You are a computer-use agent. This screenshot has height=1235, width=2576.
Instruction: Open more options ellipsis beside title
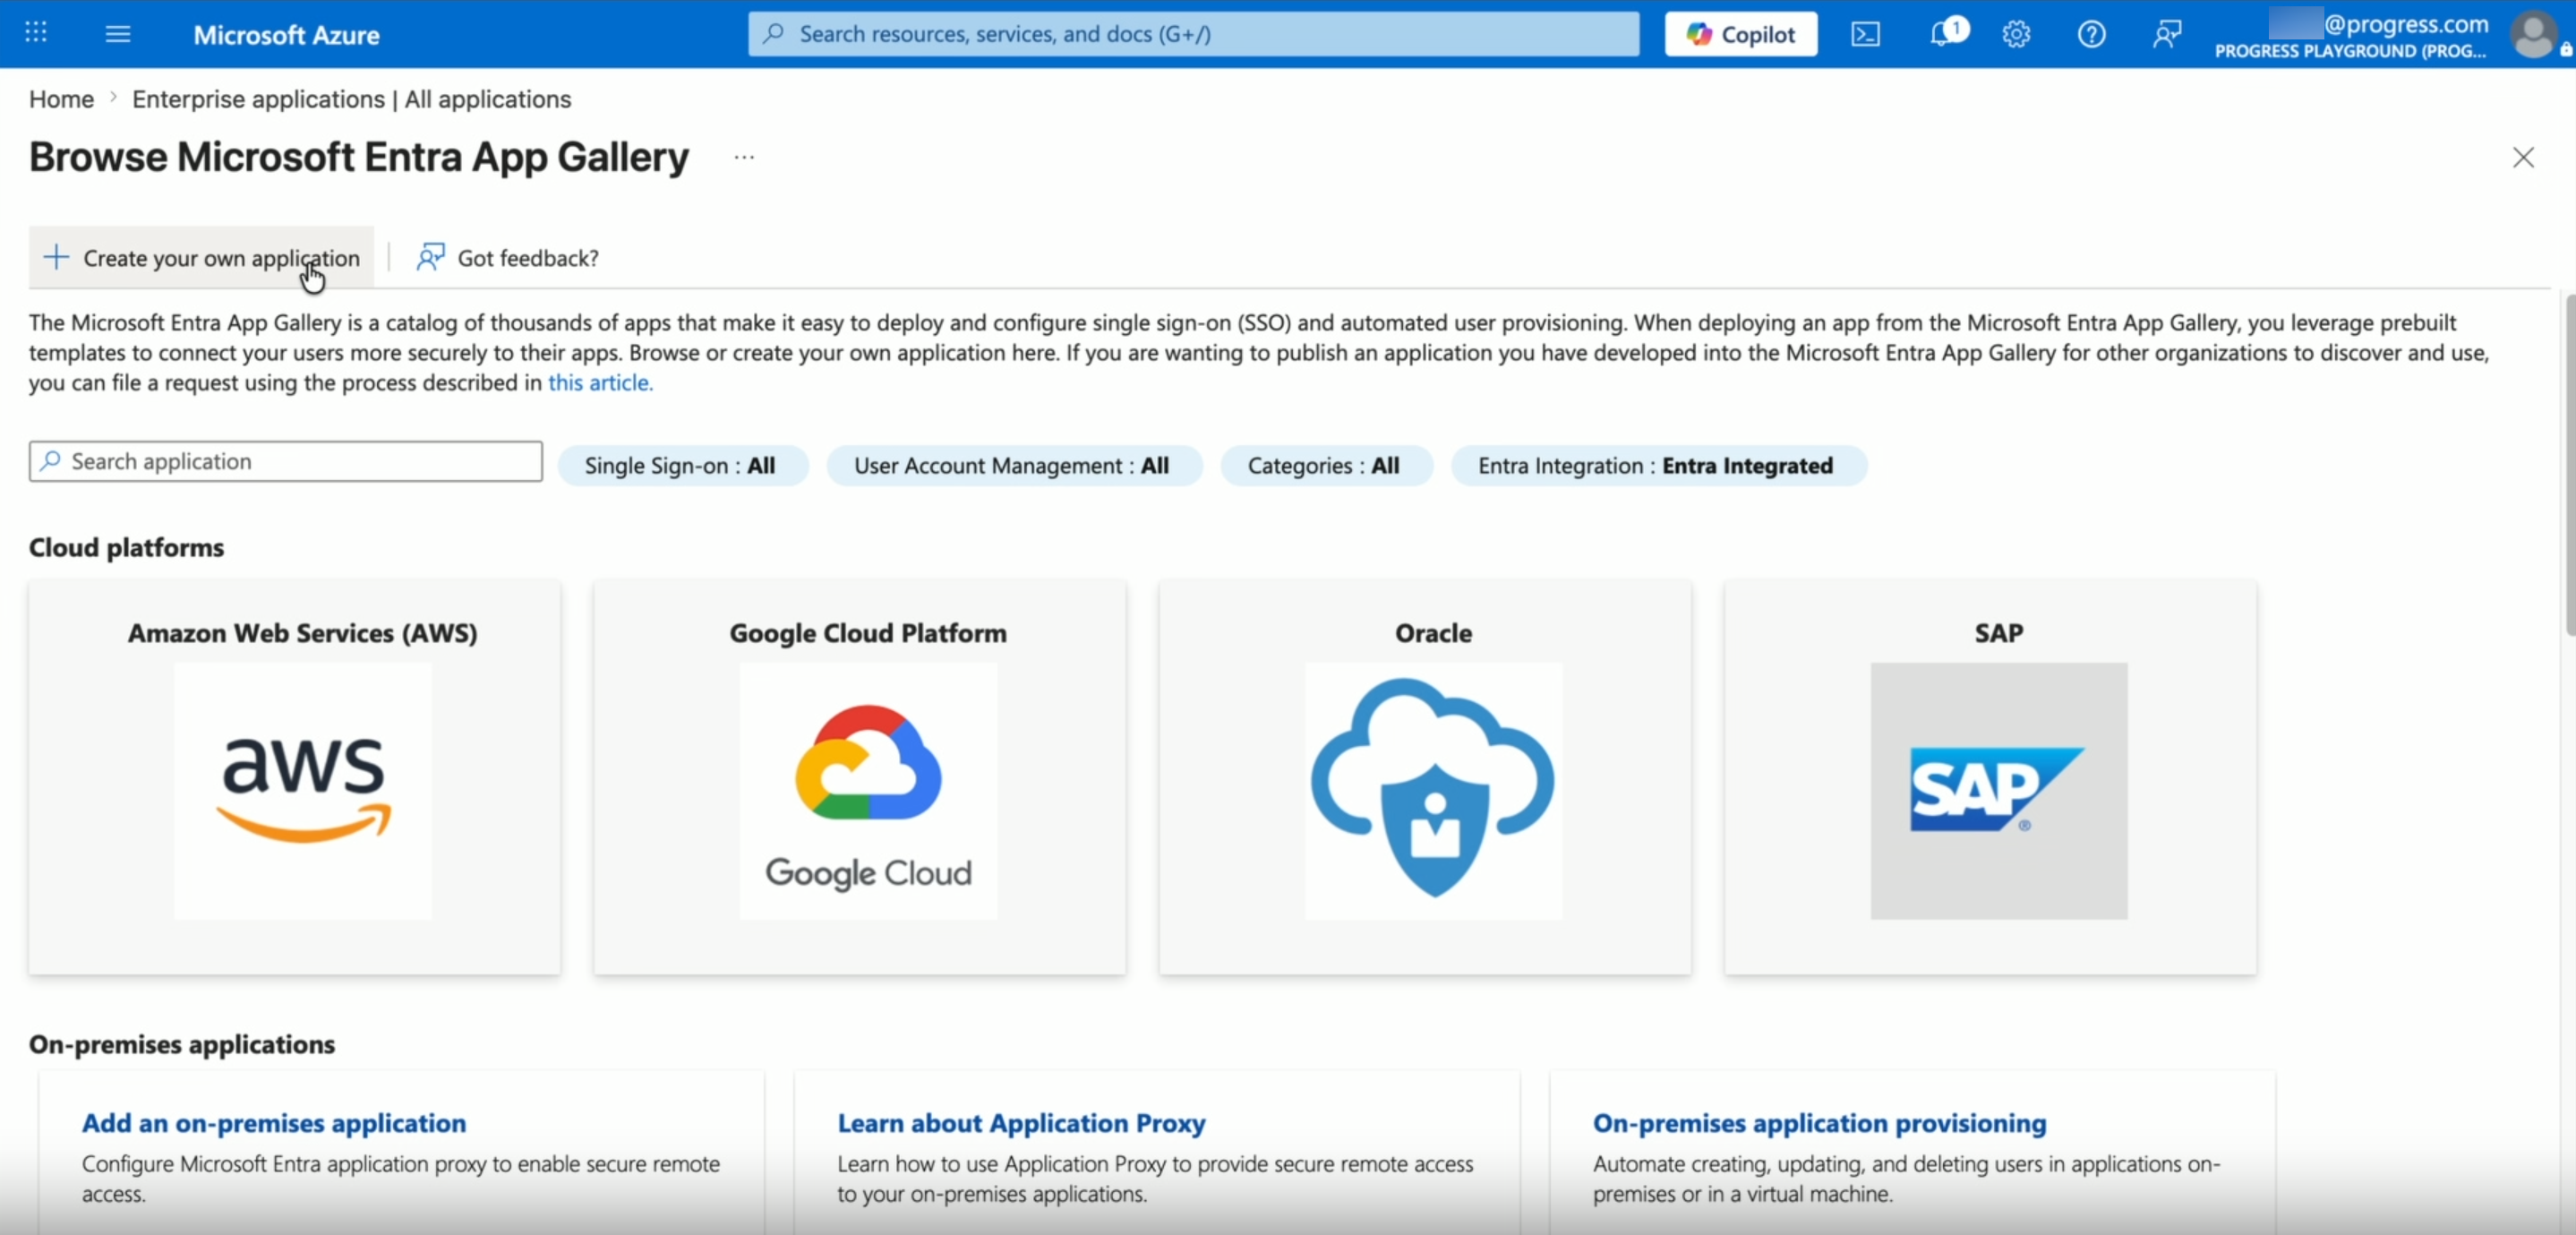[x=744, y=157]
